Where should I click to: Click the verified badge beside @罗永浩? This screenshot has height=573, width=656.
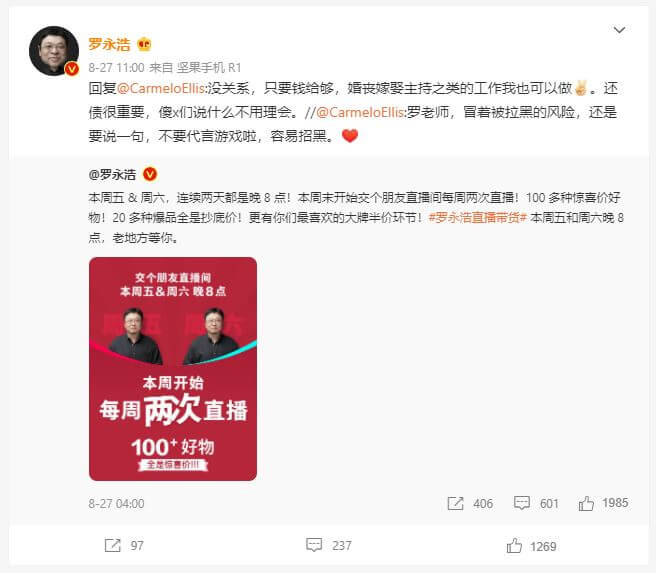click(x=150, y=174)
